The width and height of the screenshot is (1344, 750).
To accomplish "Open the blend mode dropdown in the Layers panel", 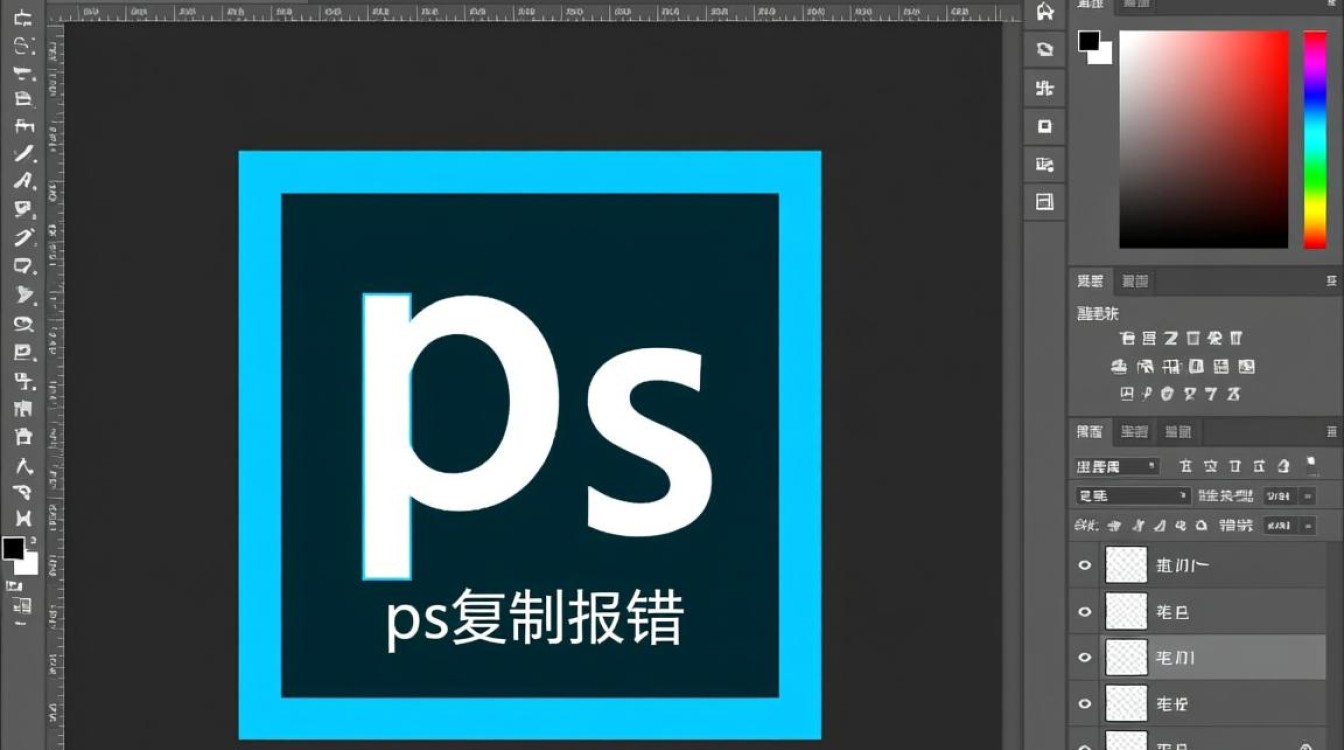I will [x=1132, y=496].
